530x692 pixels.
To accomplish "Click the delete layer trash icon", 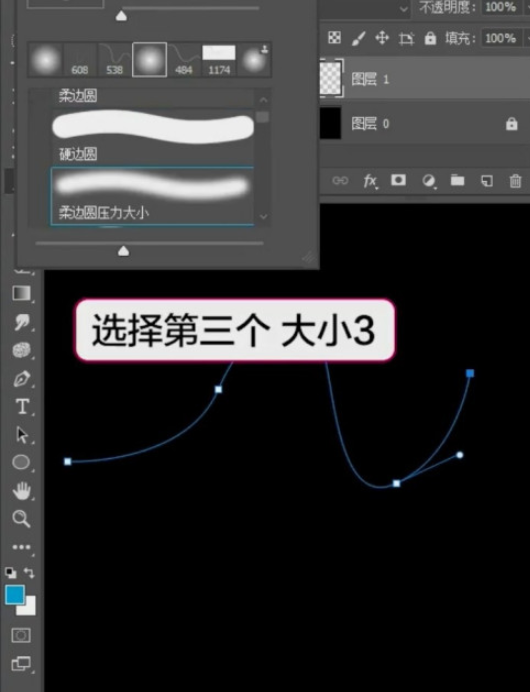I will coord(515,181).
